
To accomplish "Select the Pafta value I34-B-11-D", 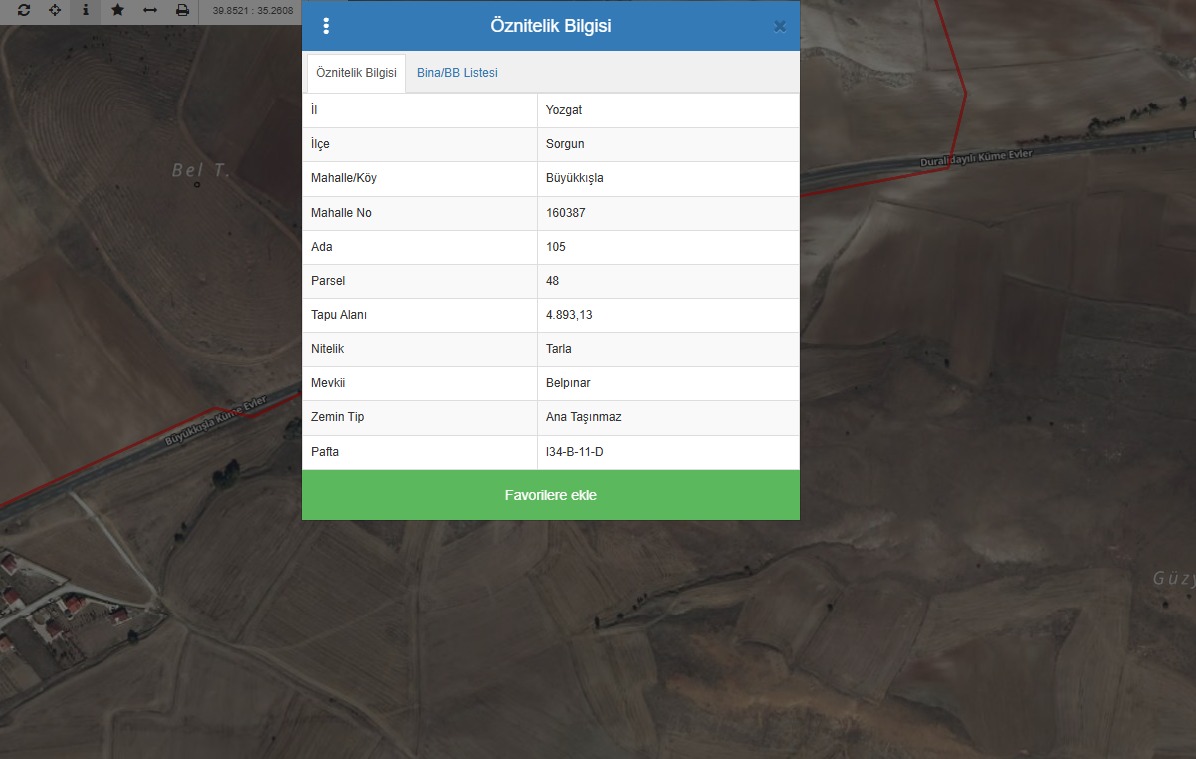I will point(574,452).
